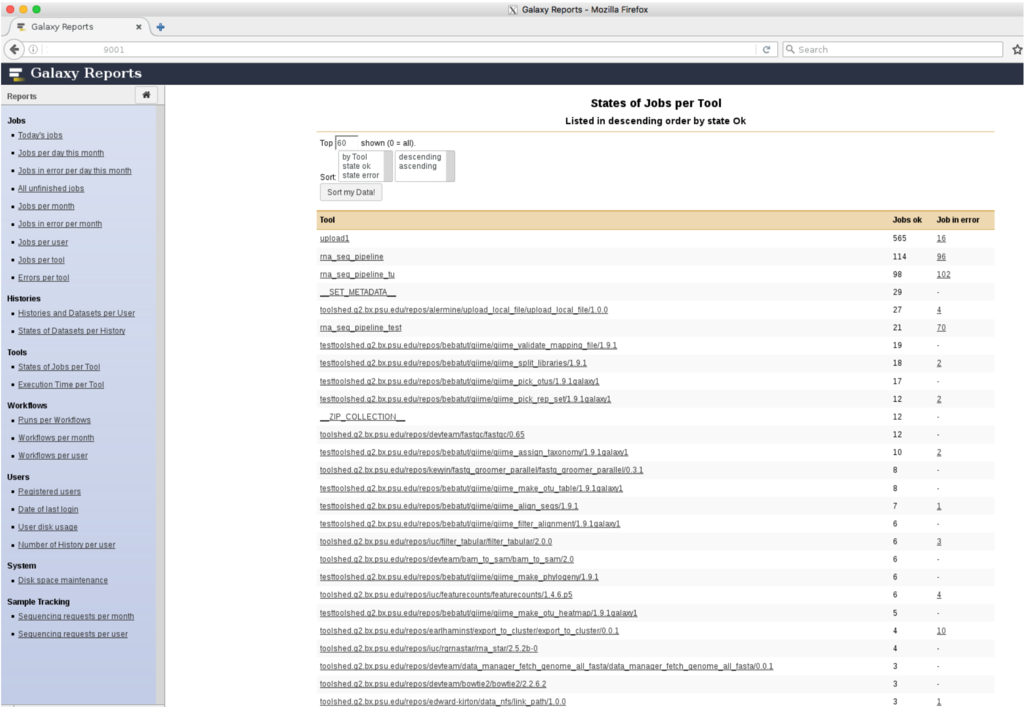Open States of Jobs per Tool
This screenshot has height=707, width=1024.
(59, 367)
